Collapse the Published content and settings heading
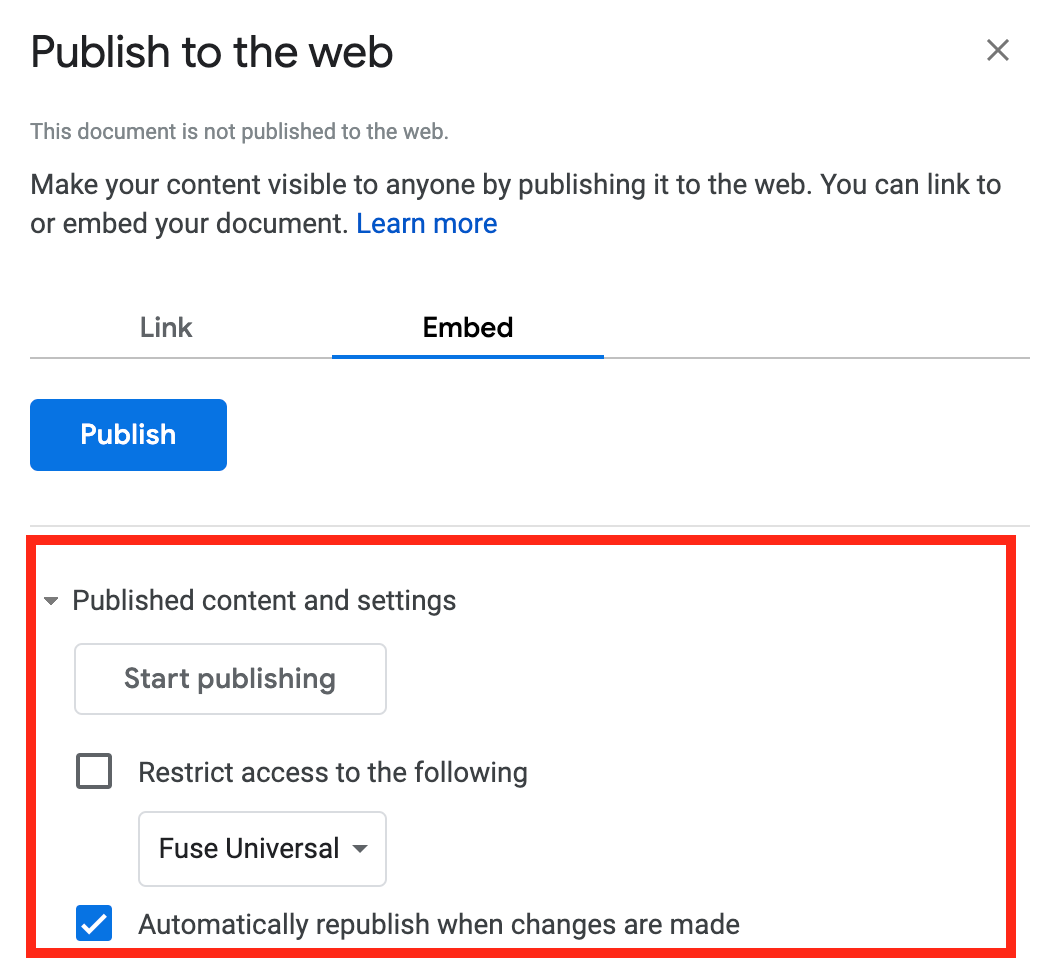Screen dimensions: 1058x960 click(264, 601)
